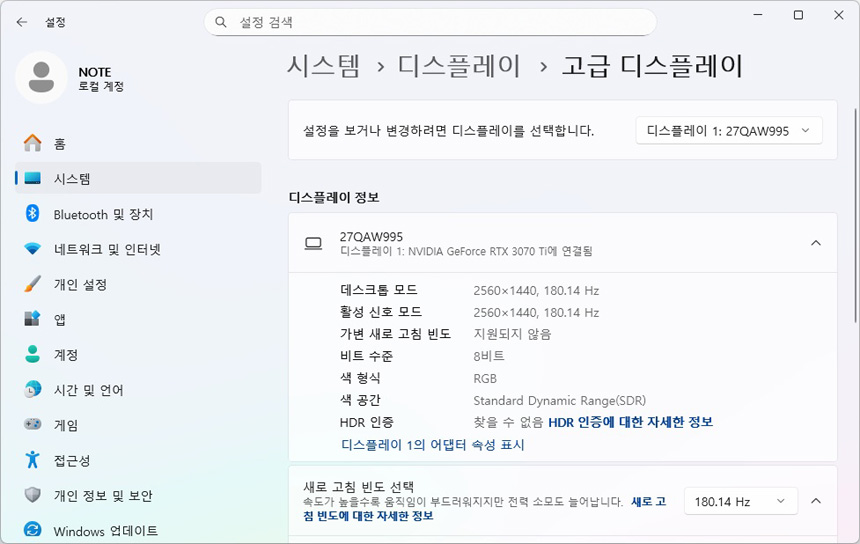Click the Bluetooth 및 장치 icon
This screenshot has width=860, height=544.
(x=33, y=214)
